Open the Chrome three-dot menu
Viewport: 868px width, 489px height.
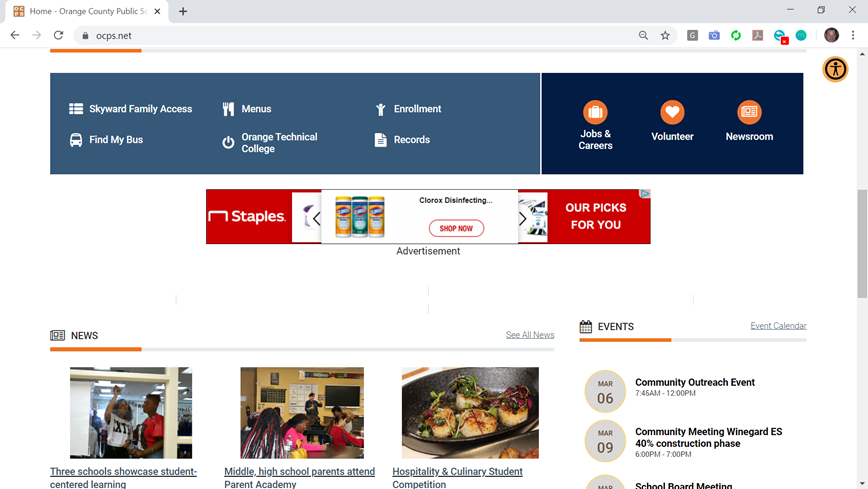pos(853,35)
